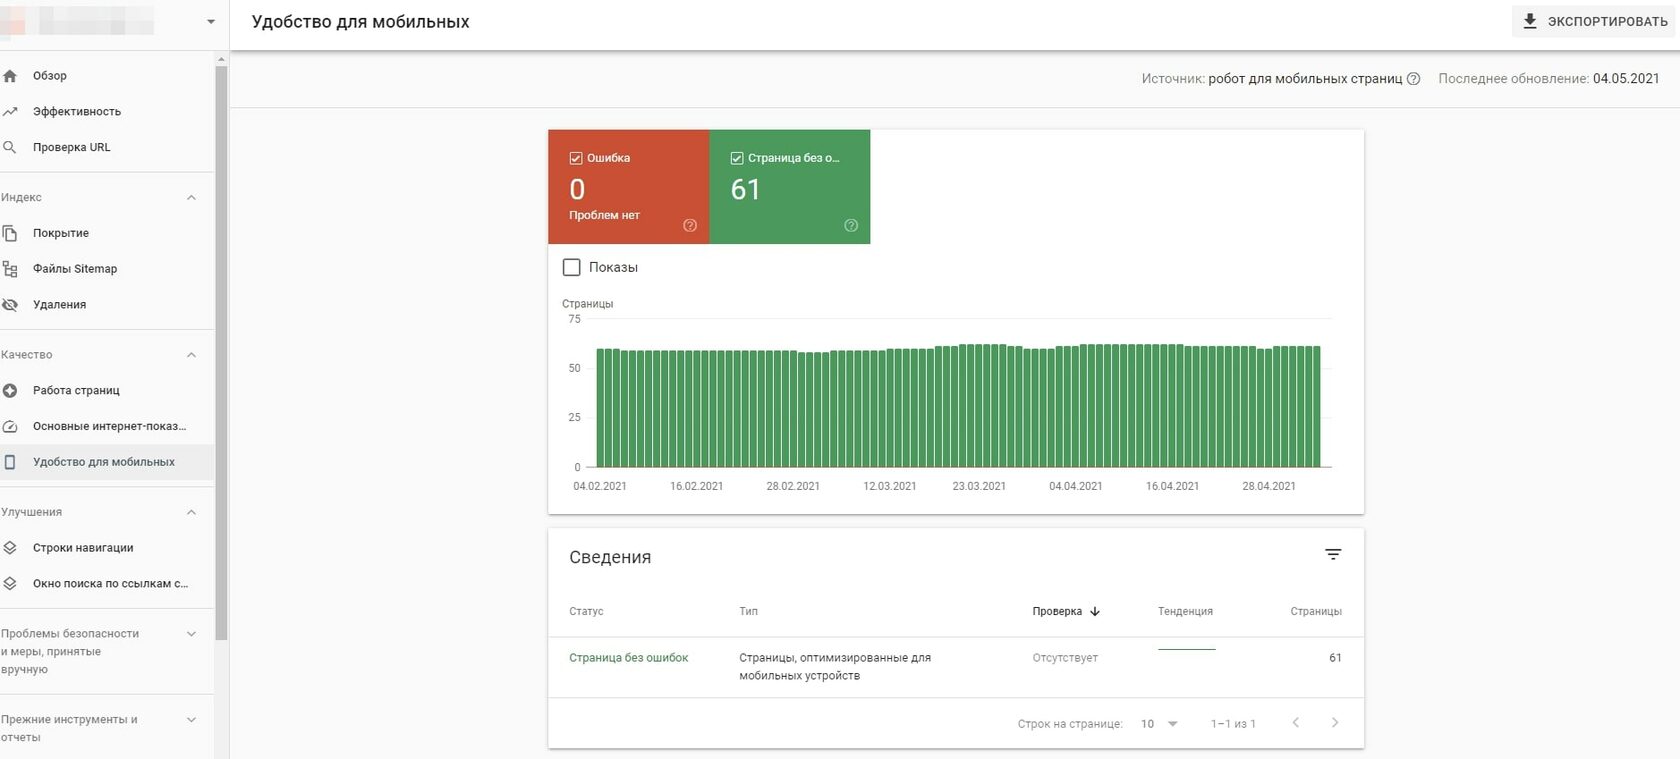Click the Обзор home icon
Screen dimensions: 1680x759
pos(10,76)
